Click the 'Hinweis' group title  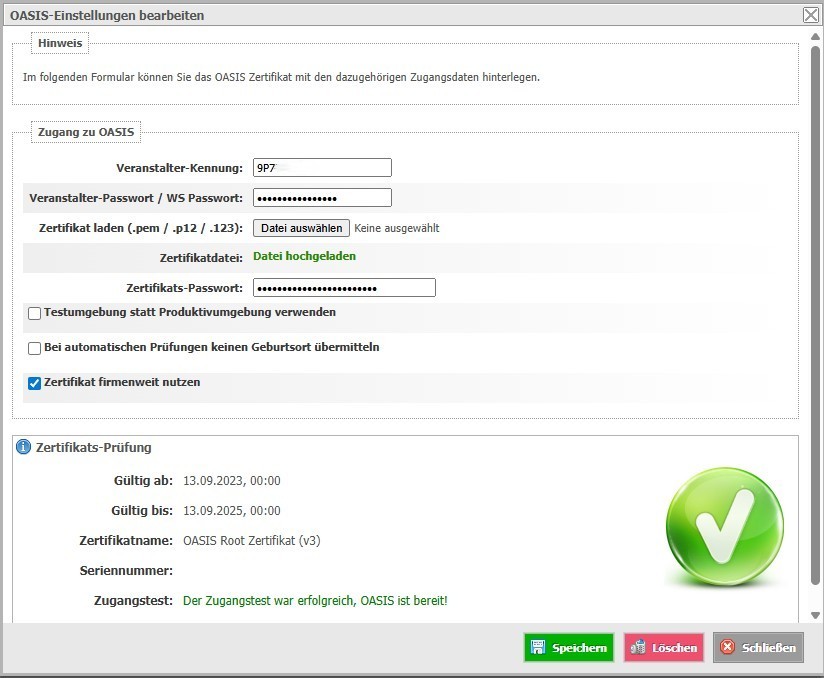(60, 43)
